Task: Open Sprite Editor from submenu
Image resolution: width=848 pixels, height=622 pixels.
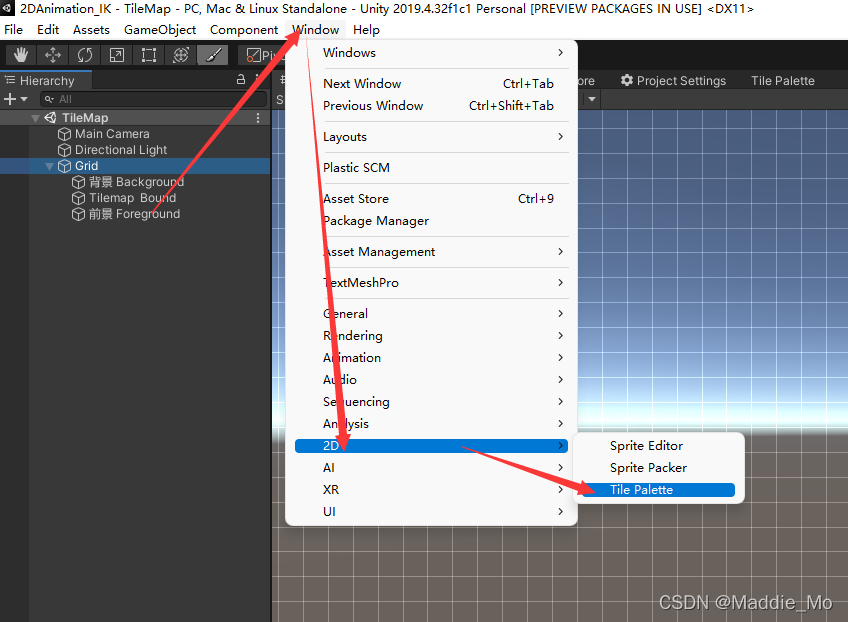Action: tap(659, 446)
